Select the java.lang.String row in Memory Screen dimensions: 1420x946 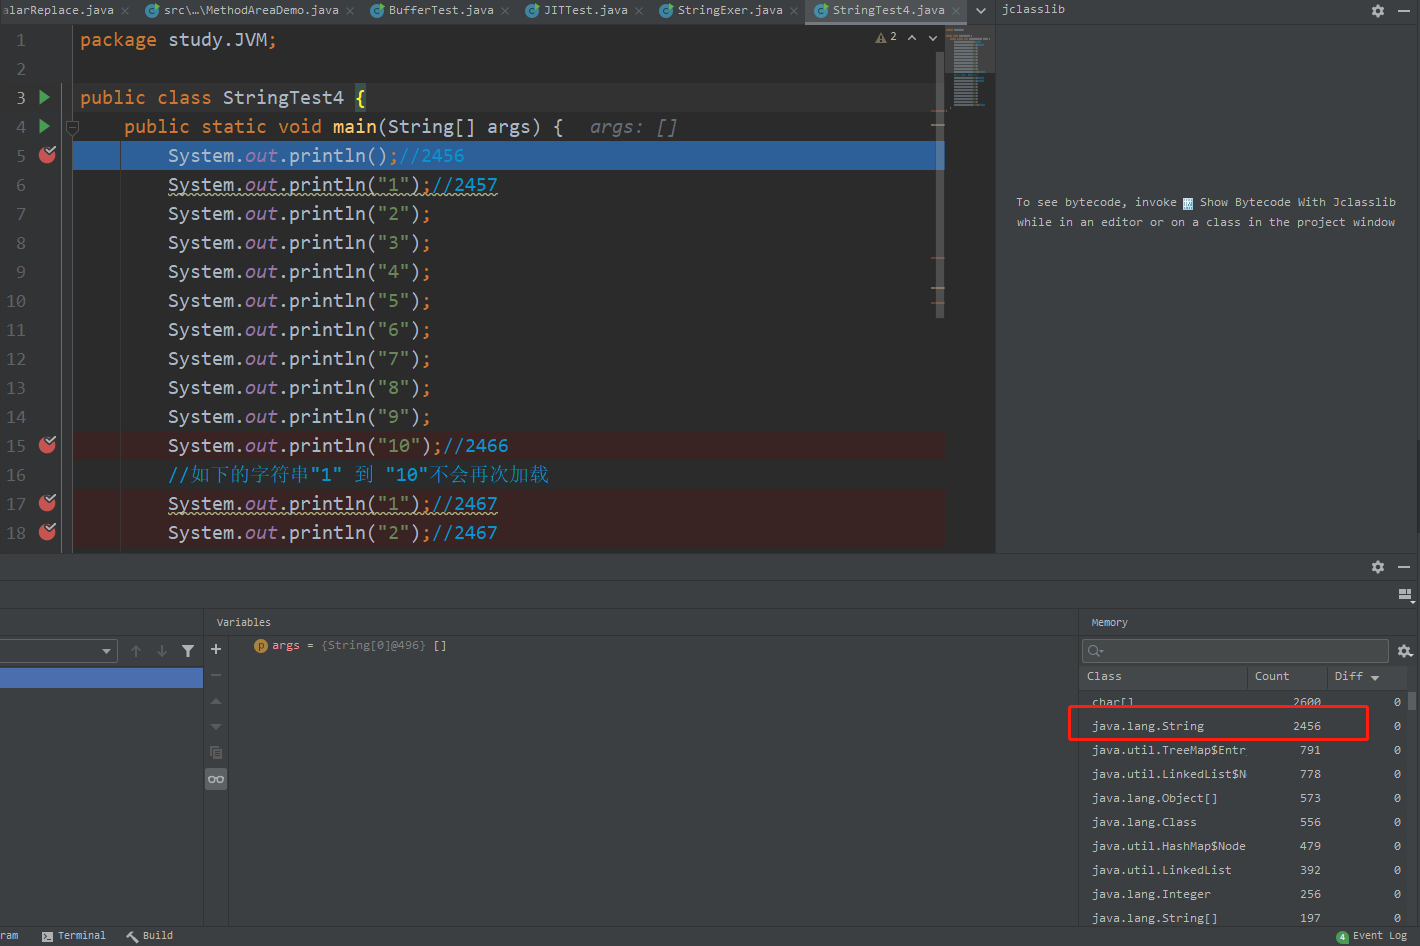coord(1244,726)
